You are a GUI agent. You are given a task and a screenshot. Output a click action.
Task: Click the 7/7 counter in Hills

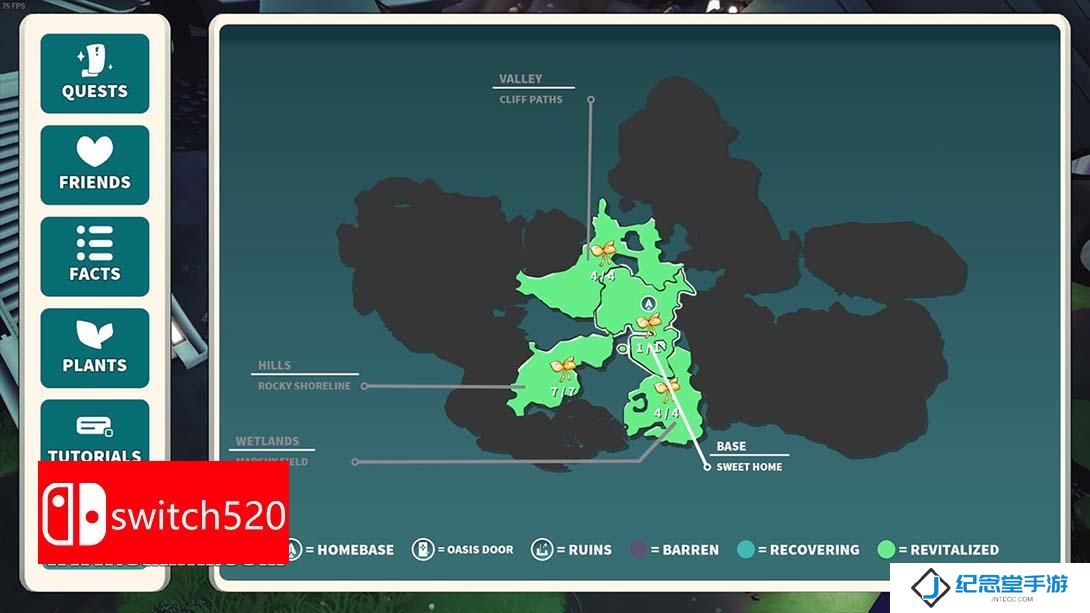click(564, 392)
